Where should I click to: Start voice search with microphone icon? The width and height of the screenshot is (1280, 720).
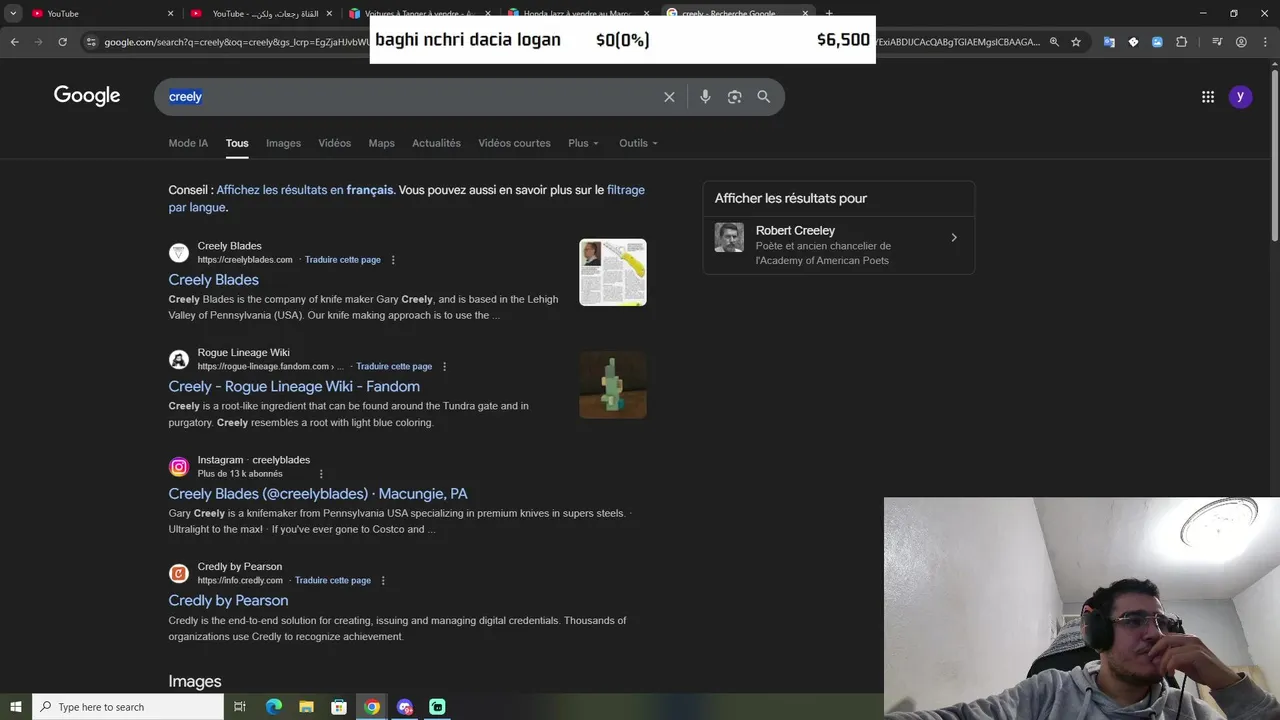pos(705,97)
